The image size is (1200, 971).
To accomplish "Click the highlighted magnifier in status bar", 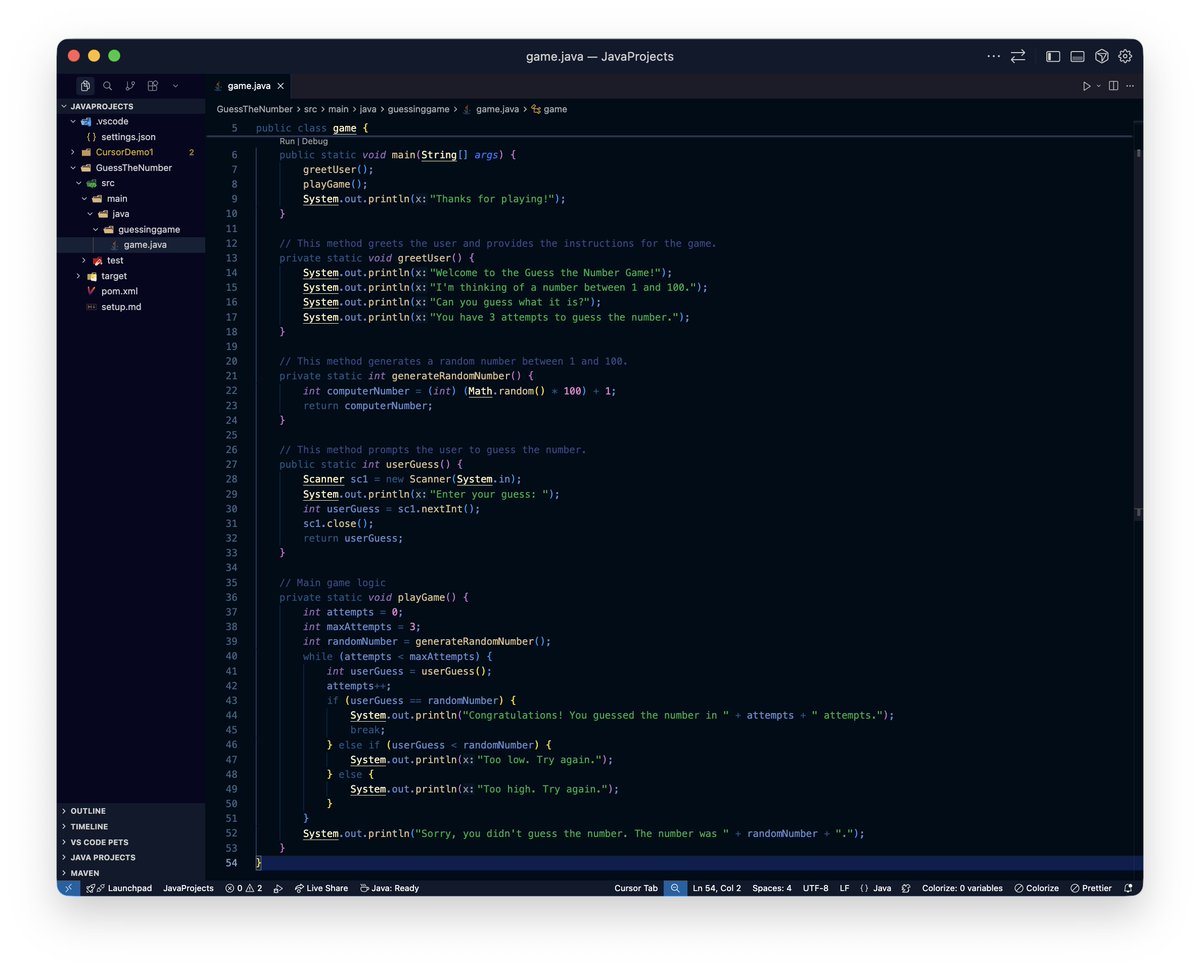I will 675,888.
